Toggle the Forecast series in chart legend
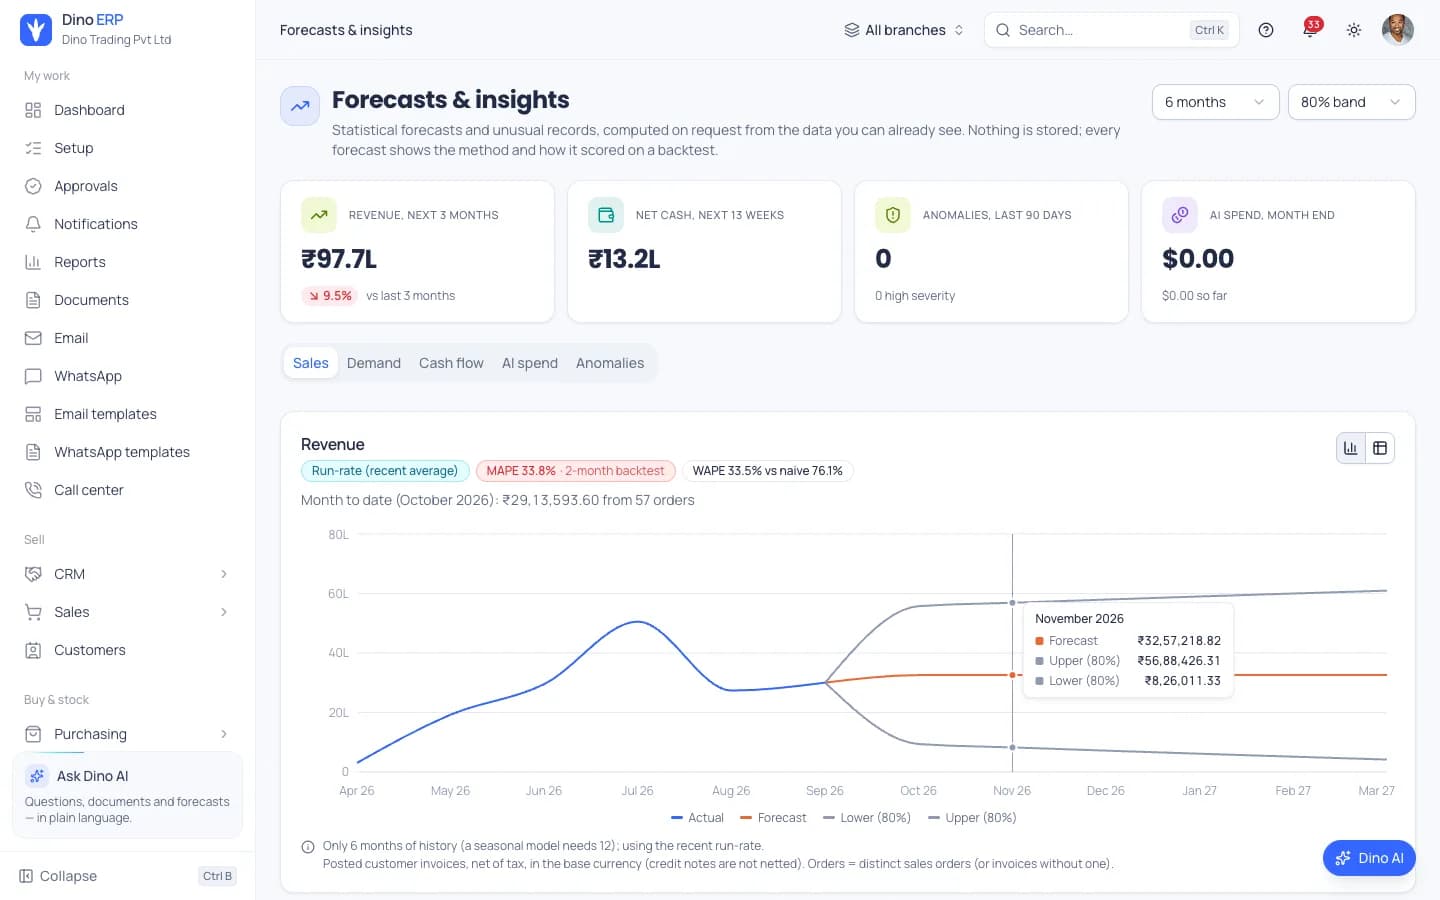Screen dimensions: 1440x900 (773, 818)
